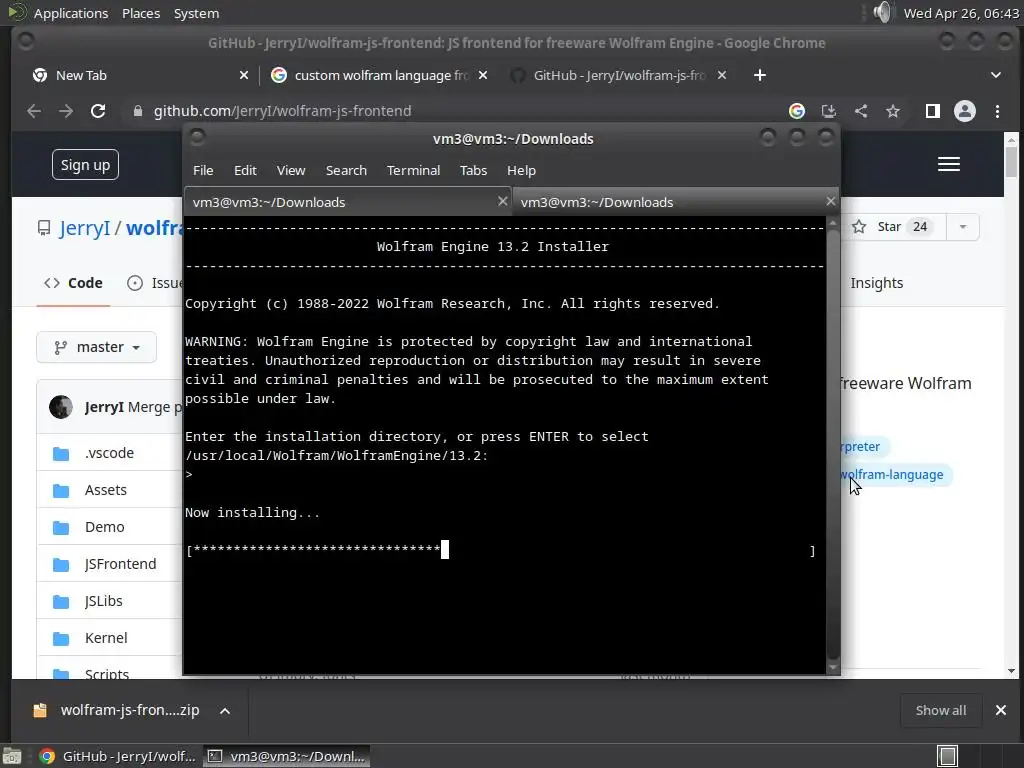
Task: Switch to Chrome window in taskbar
Action: tap(118, 756)
